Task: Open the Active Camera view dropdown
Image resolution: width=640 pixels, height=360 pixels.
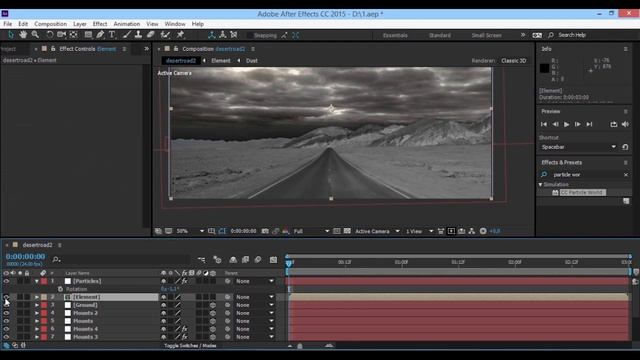Action: 377,231
